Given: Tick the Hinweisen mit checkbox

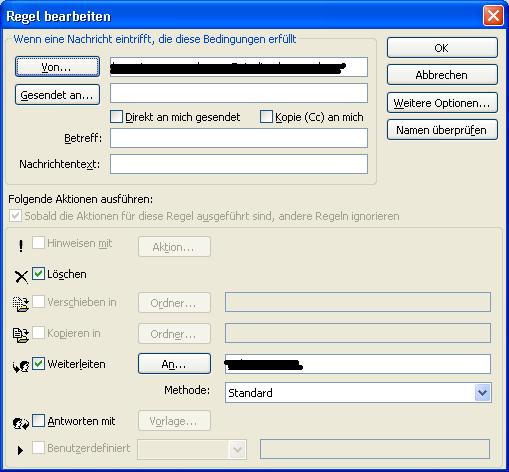Looking at the screenshot, I should click(x=38, y=243).
